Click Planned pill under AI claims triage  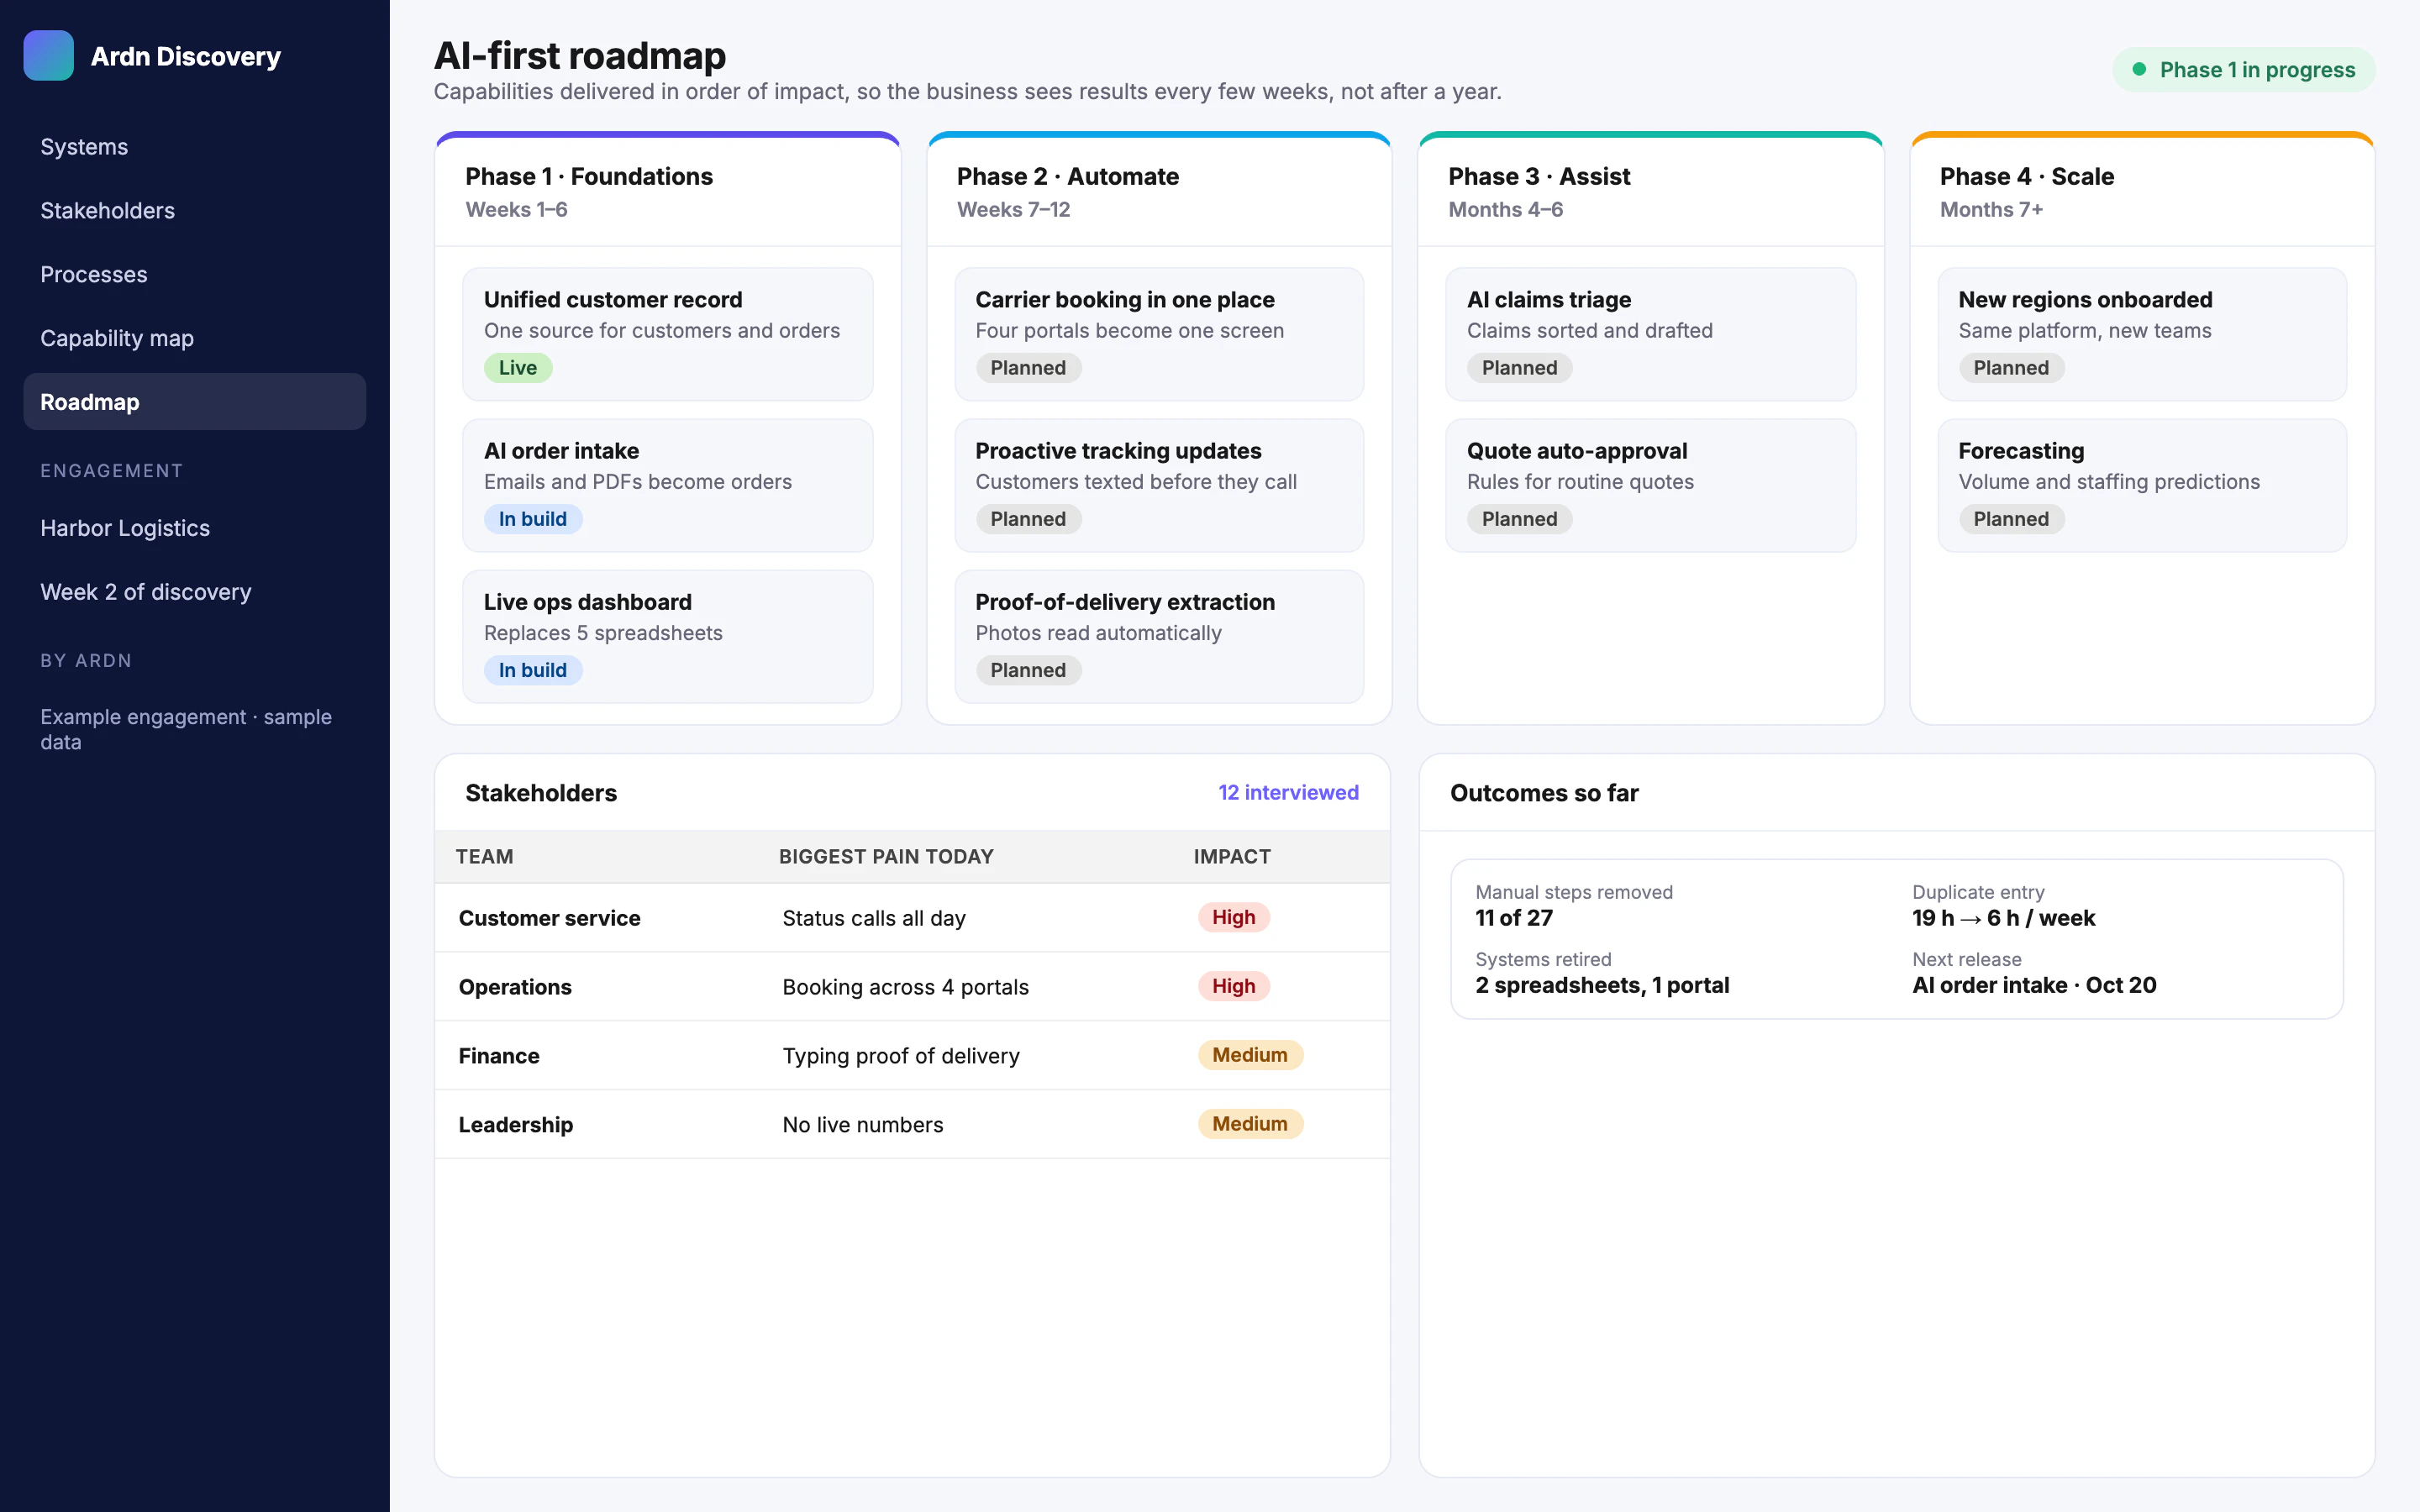1519,368
